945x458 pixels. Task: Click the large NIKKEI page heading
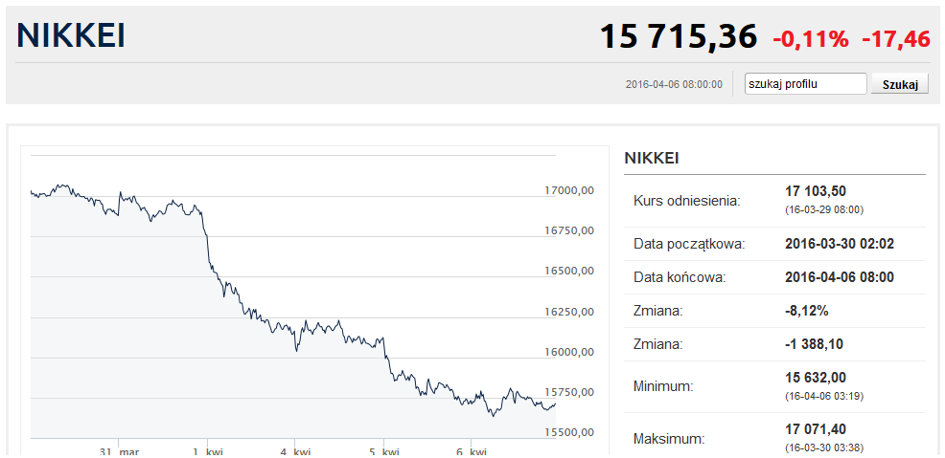coord(71,36)
